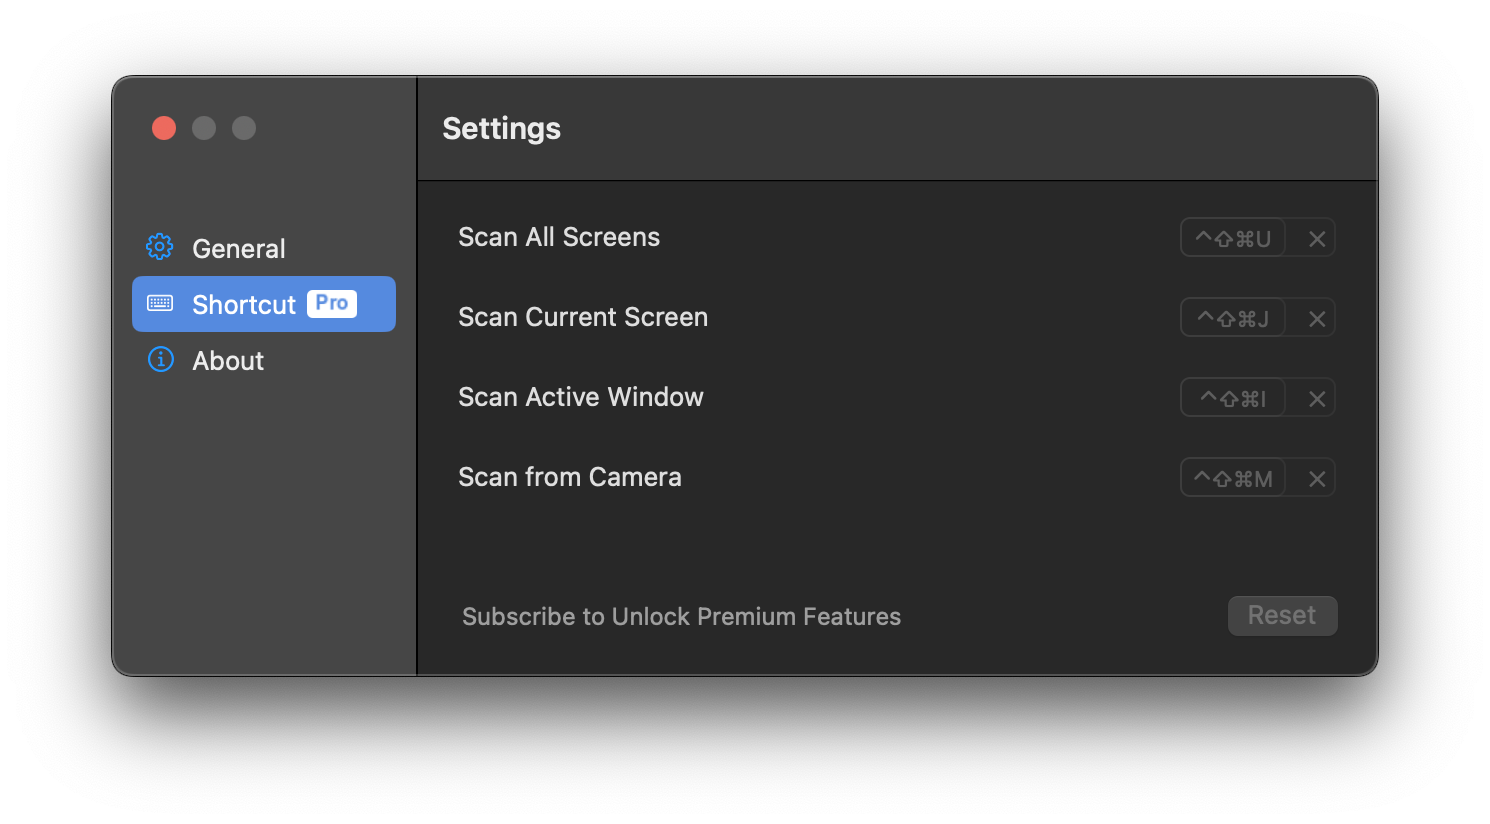The image size is (1490, 824).
Task: Click the Scan Current Screen shortcut field
Action: click(1233, 317)
